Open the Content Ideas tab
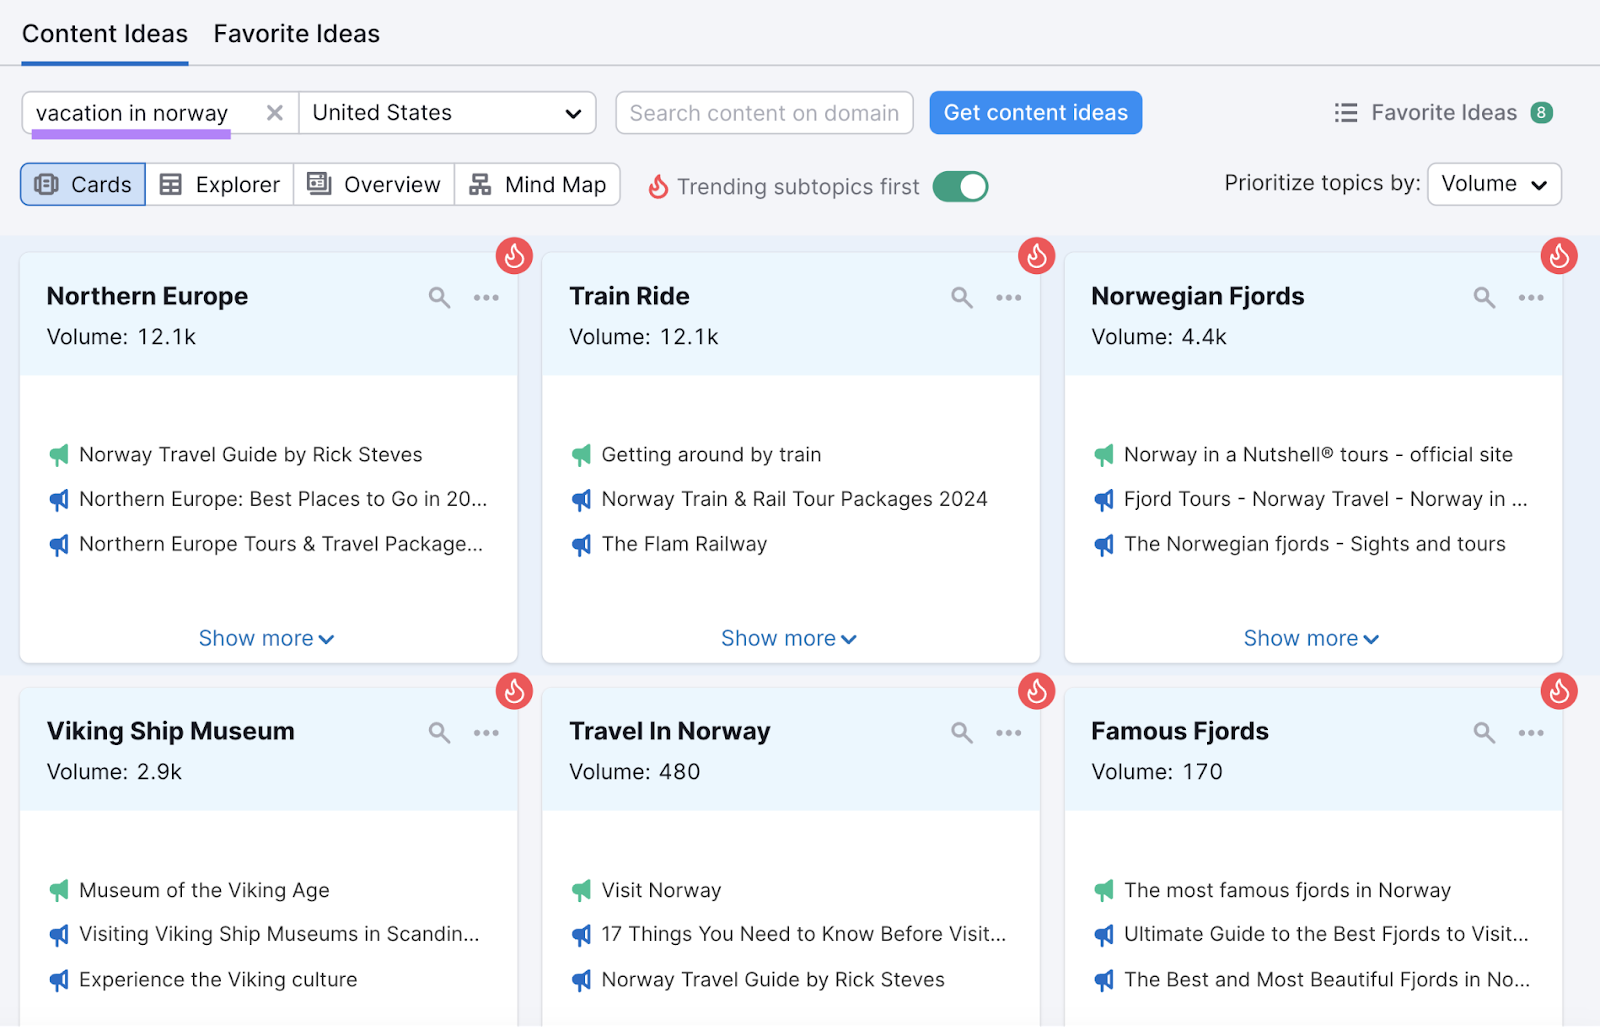 tap(104, 33)
